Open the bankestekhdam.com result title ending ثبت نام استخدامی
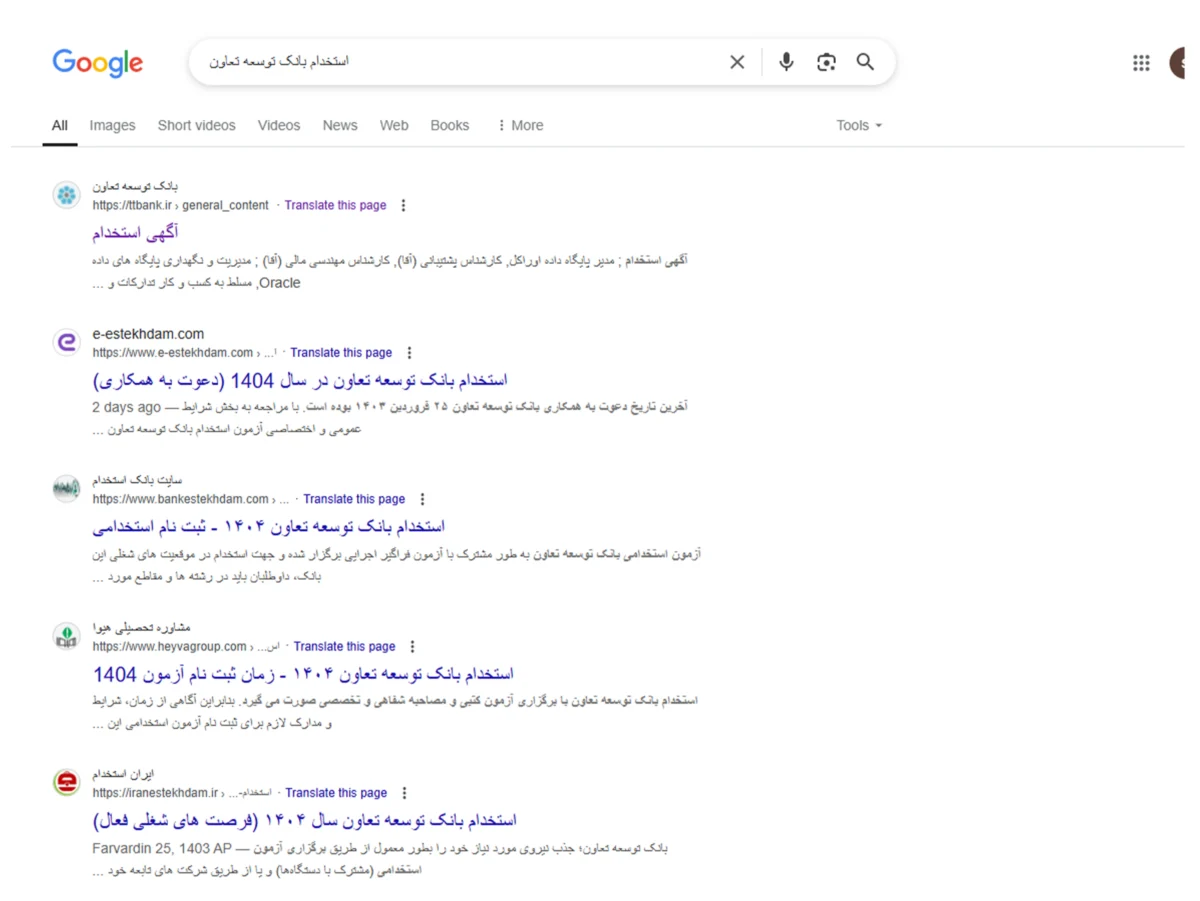This screenshot has height=901, width=1200. pos(269,526)
